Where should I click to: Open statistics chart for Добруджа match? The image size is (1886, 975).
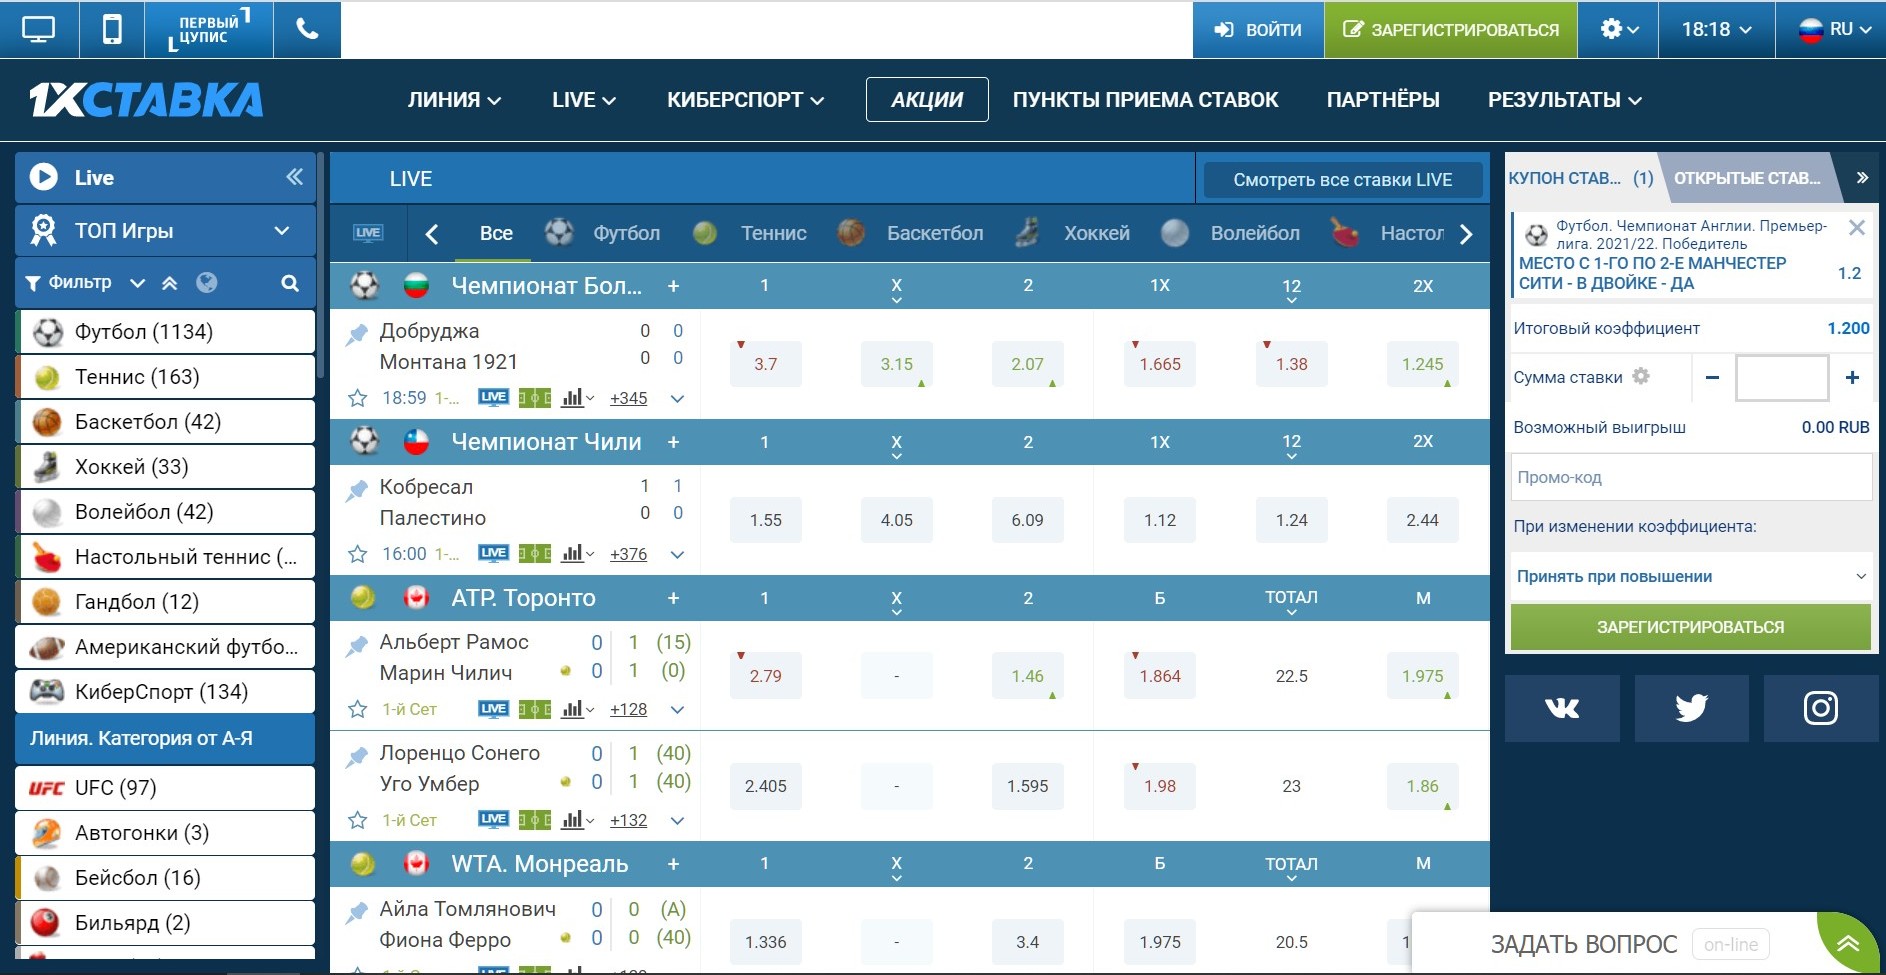577,398
